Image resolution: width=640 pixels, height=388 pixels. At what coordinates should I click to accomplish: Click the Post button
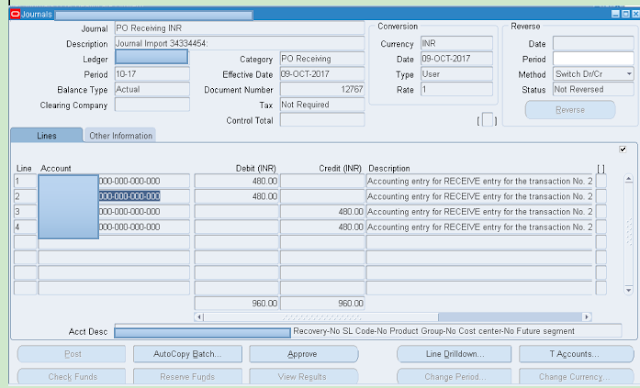pyautogui.click(x=72, y=354)
